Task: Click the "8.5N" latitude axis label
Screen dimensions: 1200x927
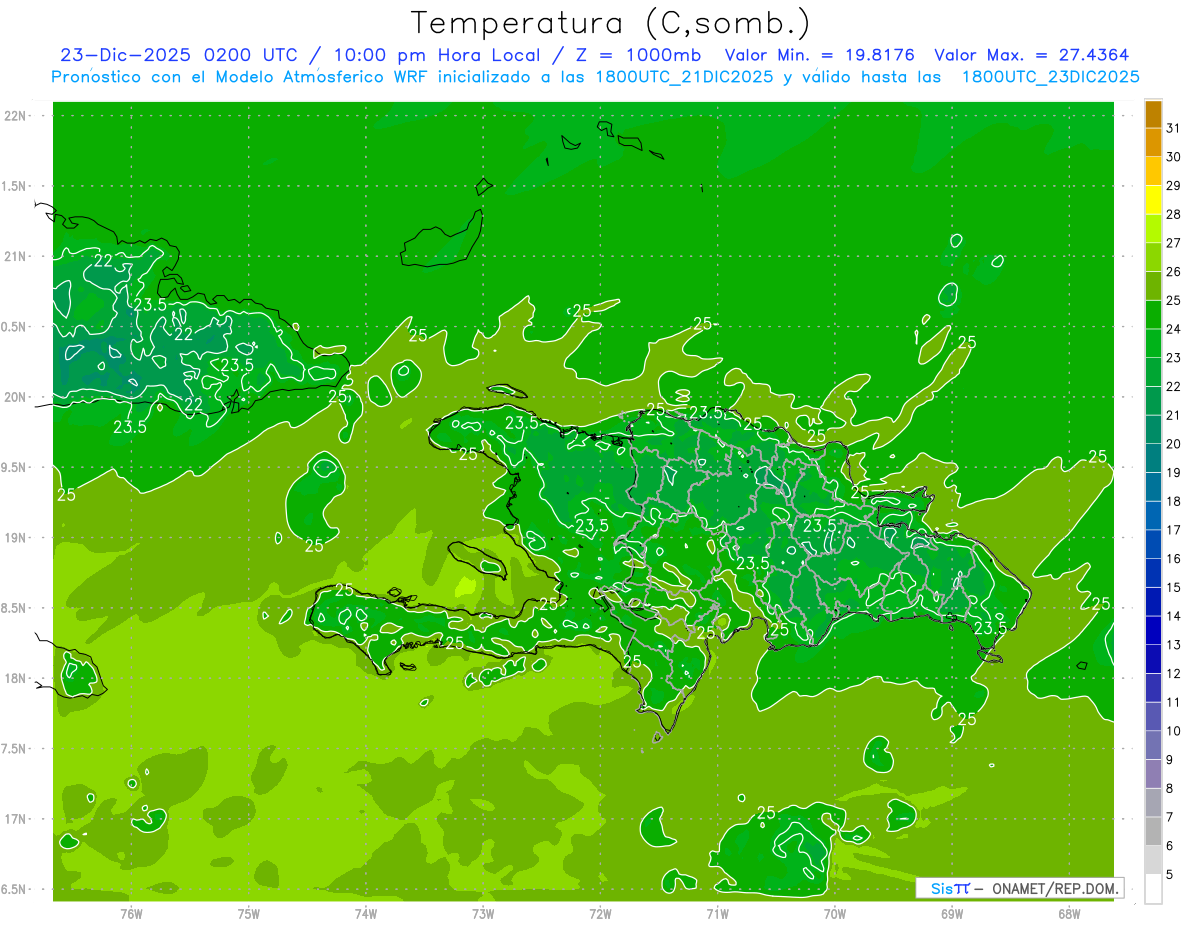Action: (x=15, y=608)
